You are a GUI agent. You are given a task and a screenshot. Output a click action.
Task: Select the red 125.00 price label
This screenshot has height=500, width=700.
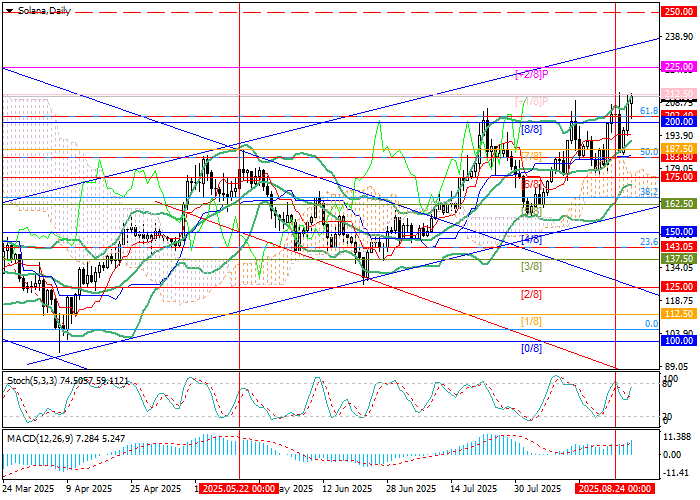679,287
